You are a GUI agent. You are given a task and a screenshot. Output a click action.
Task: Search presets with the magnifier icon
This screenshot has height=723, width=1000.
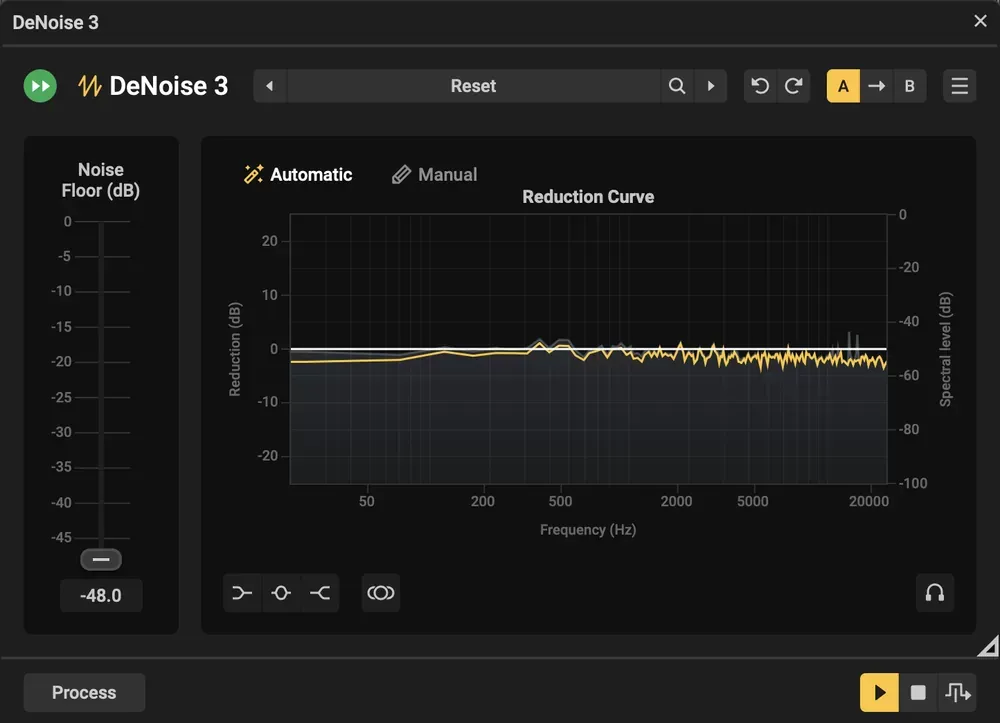tap(677, 86)
